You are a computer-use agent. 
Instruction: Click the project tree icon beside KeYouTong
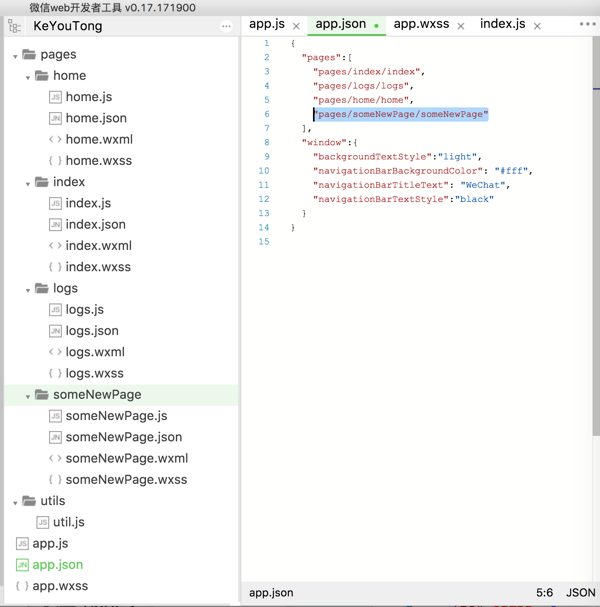point(14,26)
